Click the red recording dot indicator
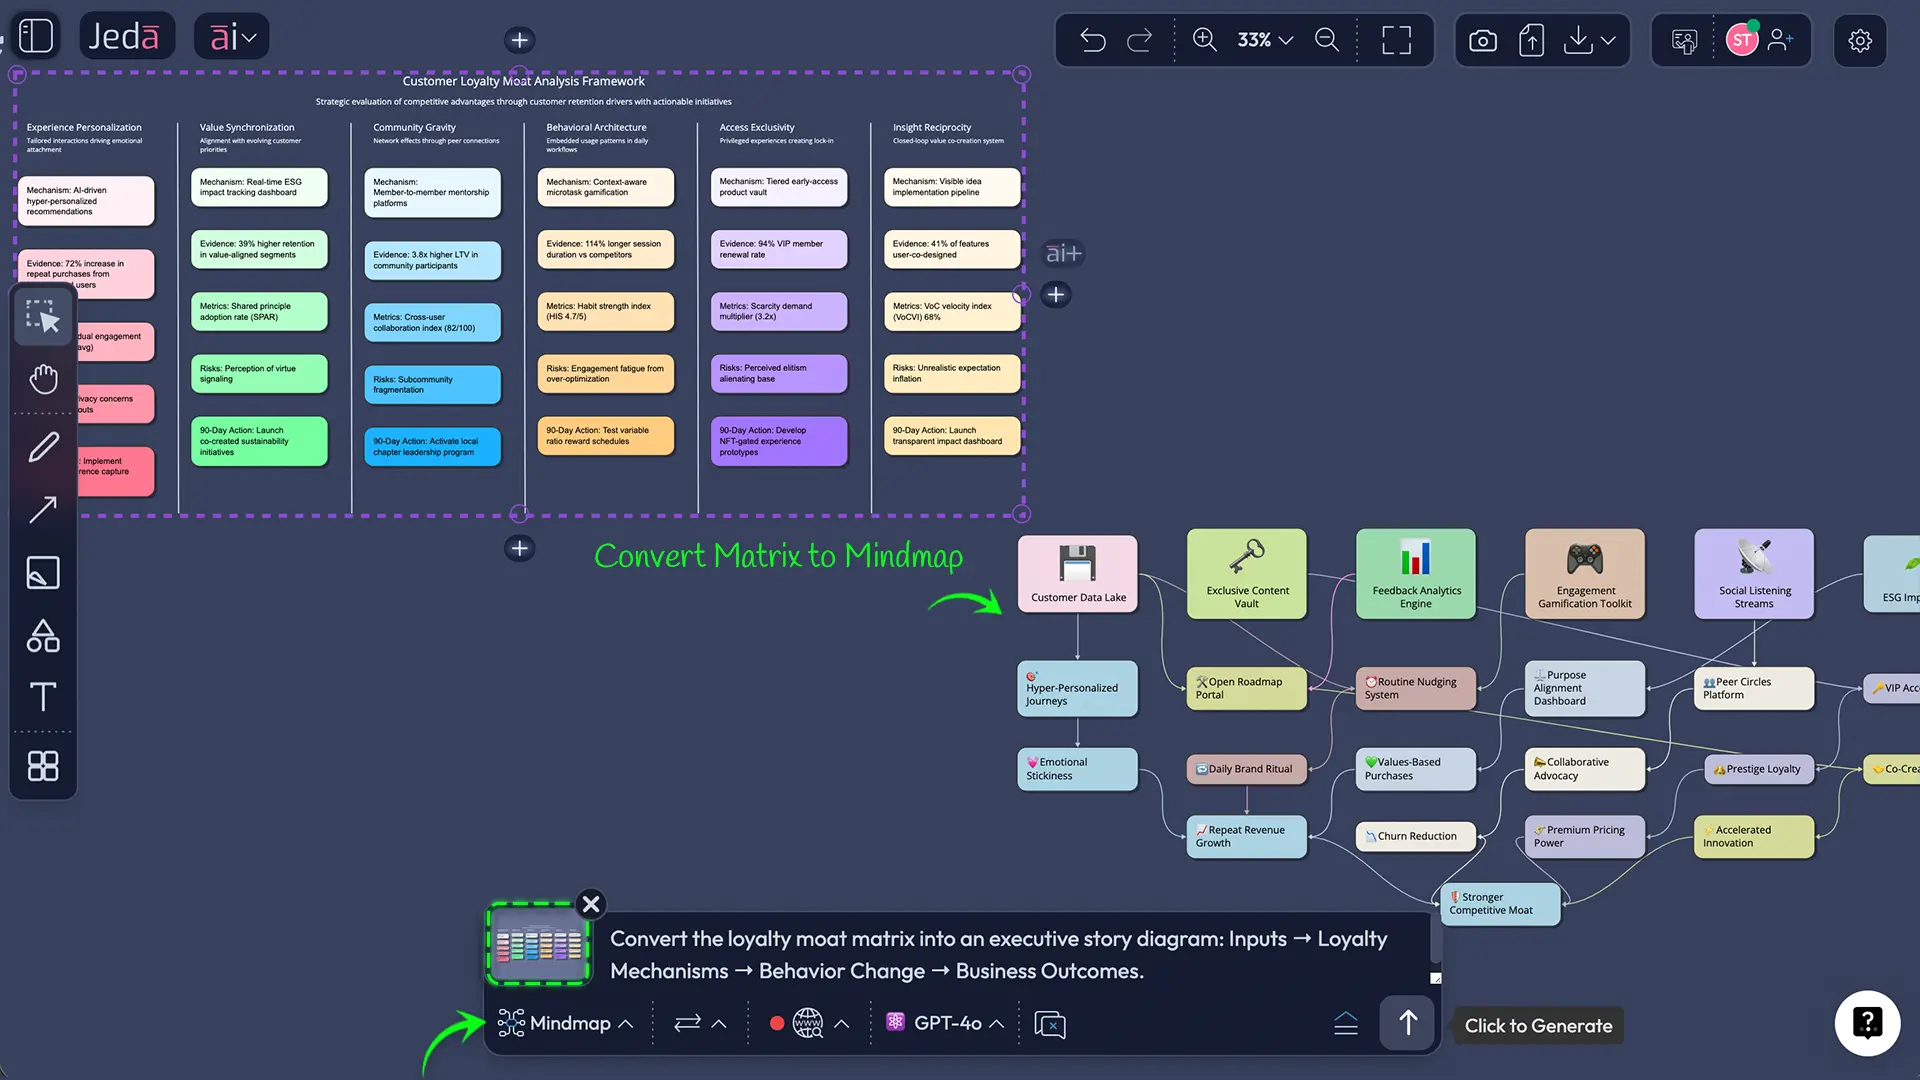The height and width of the screenshot is (1080, 1920). point(776,1023)
